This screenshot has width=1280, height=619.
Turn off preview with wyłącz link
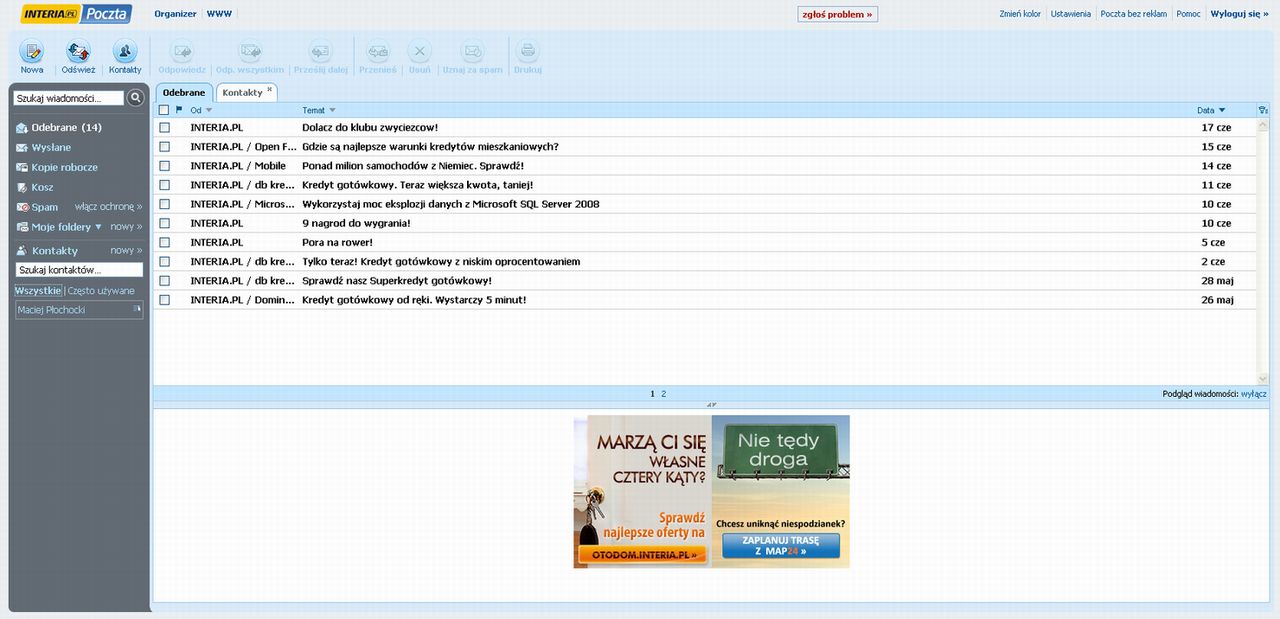[x=1254, y=394]
